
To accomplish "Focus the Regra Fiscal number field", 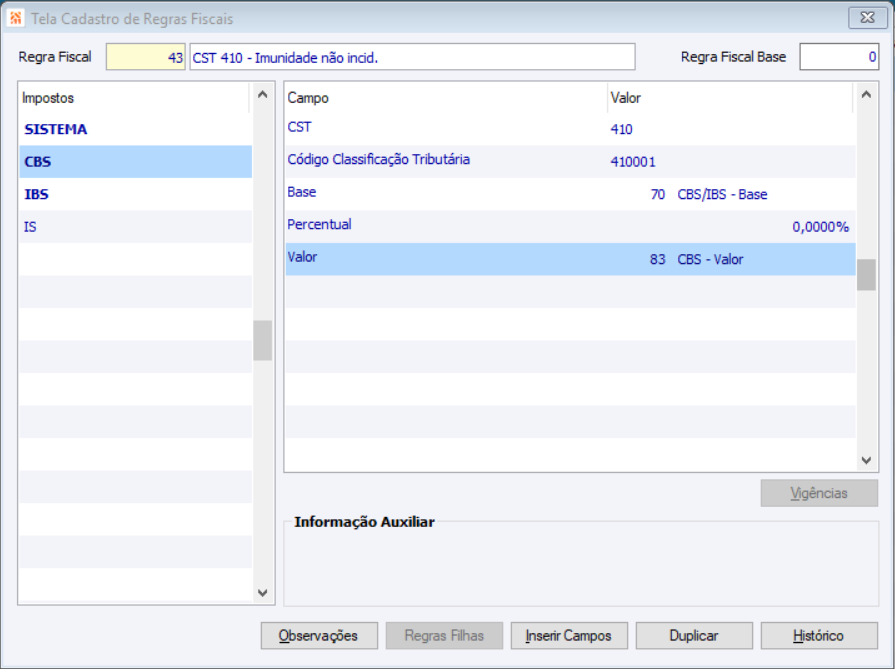I will (x=146, y=57).
